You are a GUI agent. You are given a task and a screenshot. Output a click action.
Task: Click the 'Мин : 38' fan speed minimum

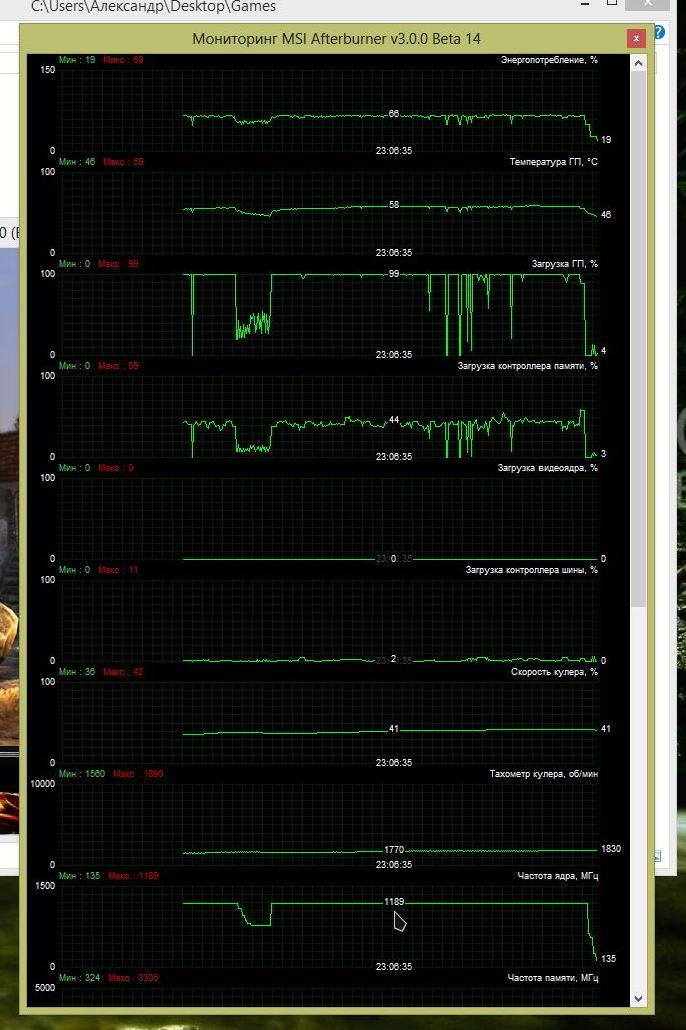77,671
